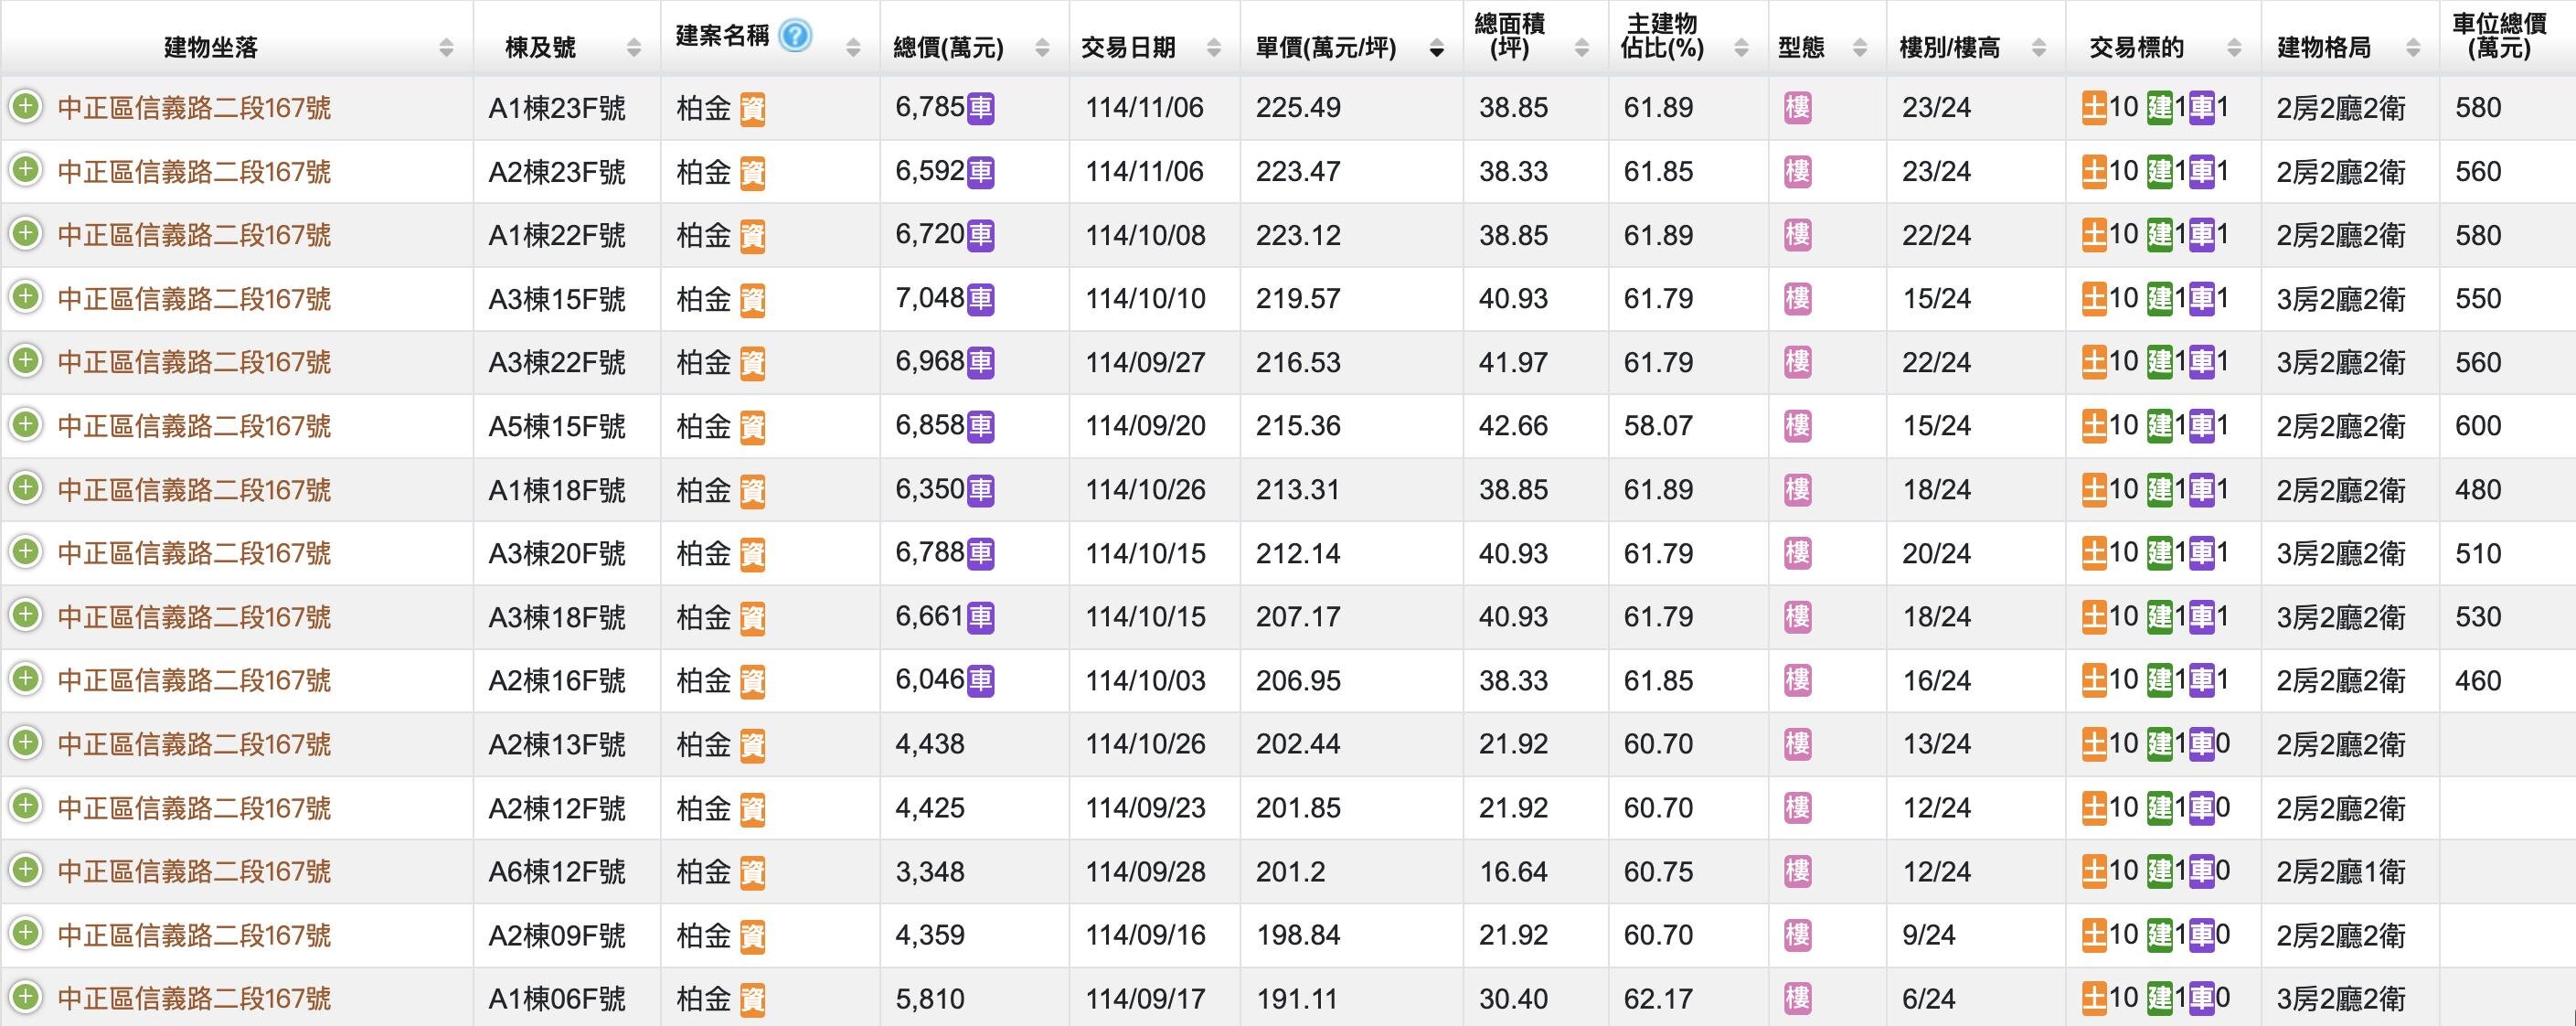This screenshot has width=2576, height=1026.
Task: Click the help icon beside 建案名稱
Action: pos(795,36)
